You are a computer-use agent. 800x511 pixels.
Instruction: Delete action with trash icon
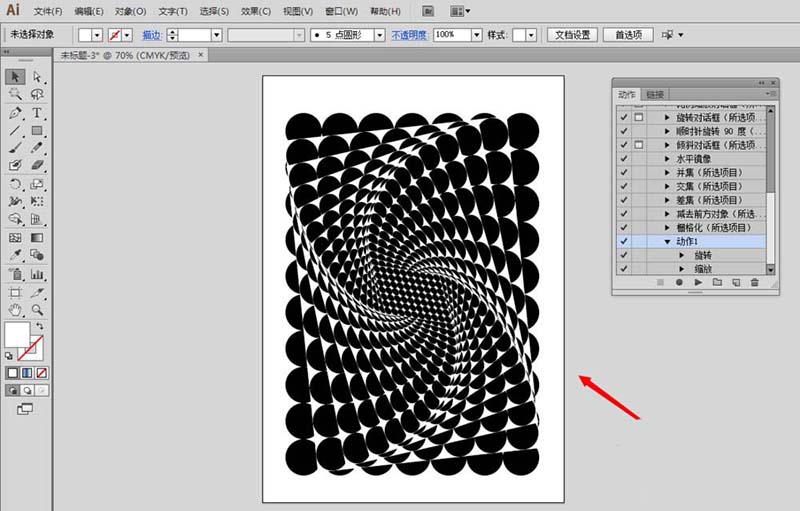(x=754, y=283)
